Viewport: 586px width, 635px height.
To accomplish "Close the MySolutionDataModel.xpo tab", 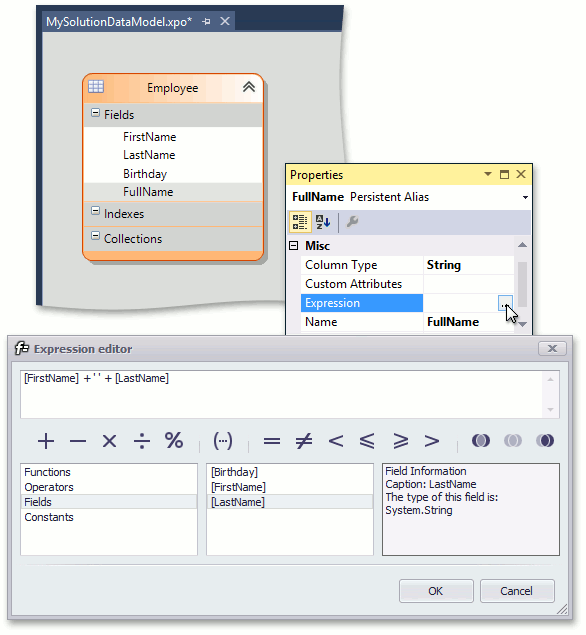I will point(225,21).
